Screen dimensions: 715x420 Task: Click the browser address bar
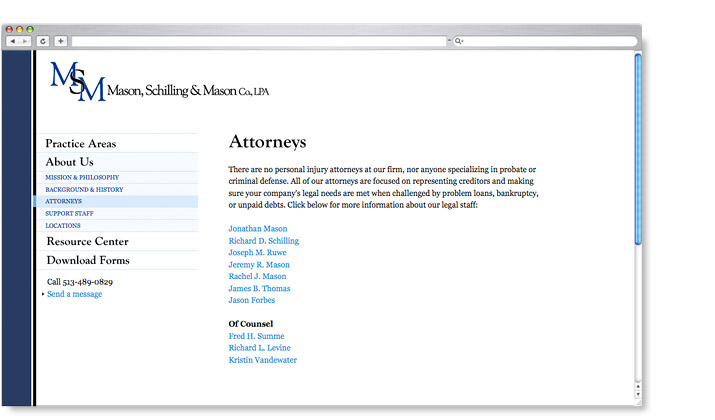click(259, 41)
